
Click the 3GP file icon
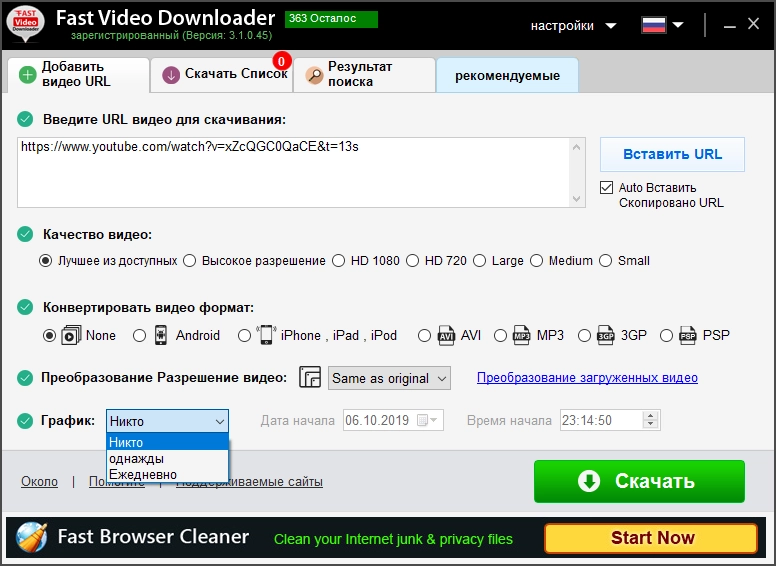tap(606, 335)
